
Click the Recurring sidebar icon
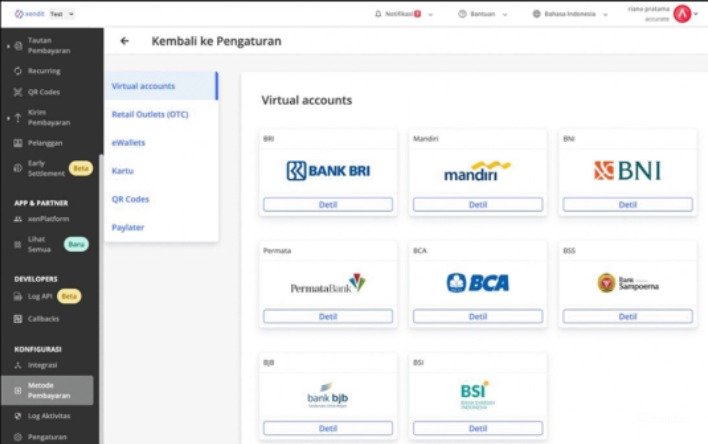(18, 71)
